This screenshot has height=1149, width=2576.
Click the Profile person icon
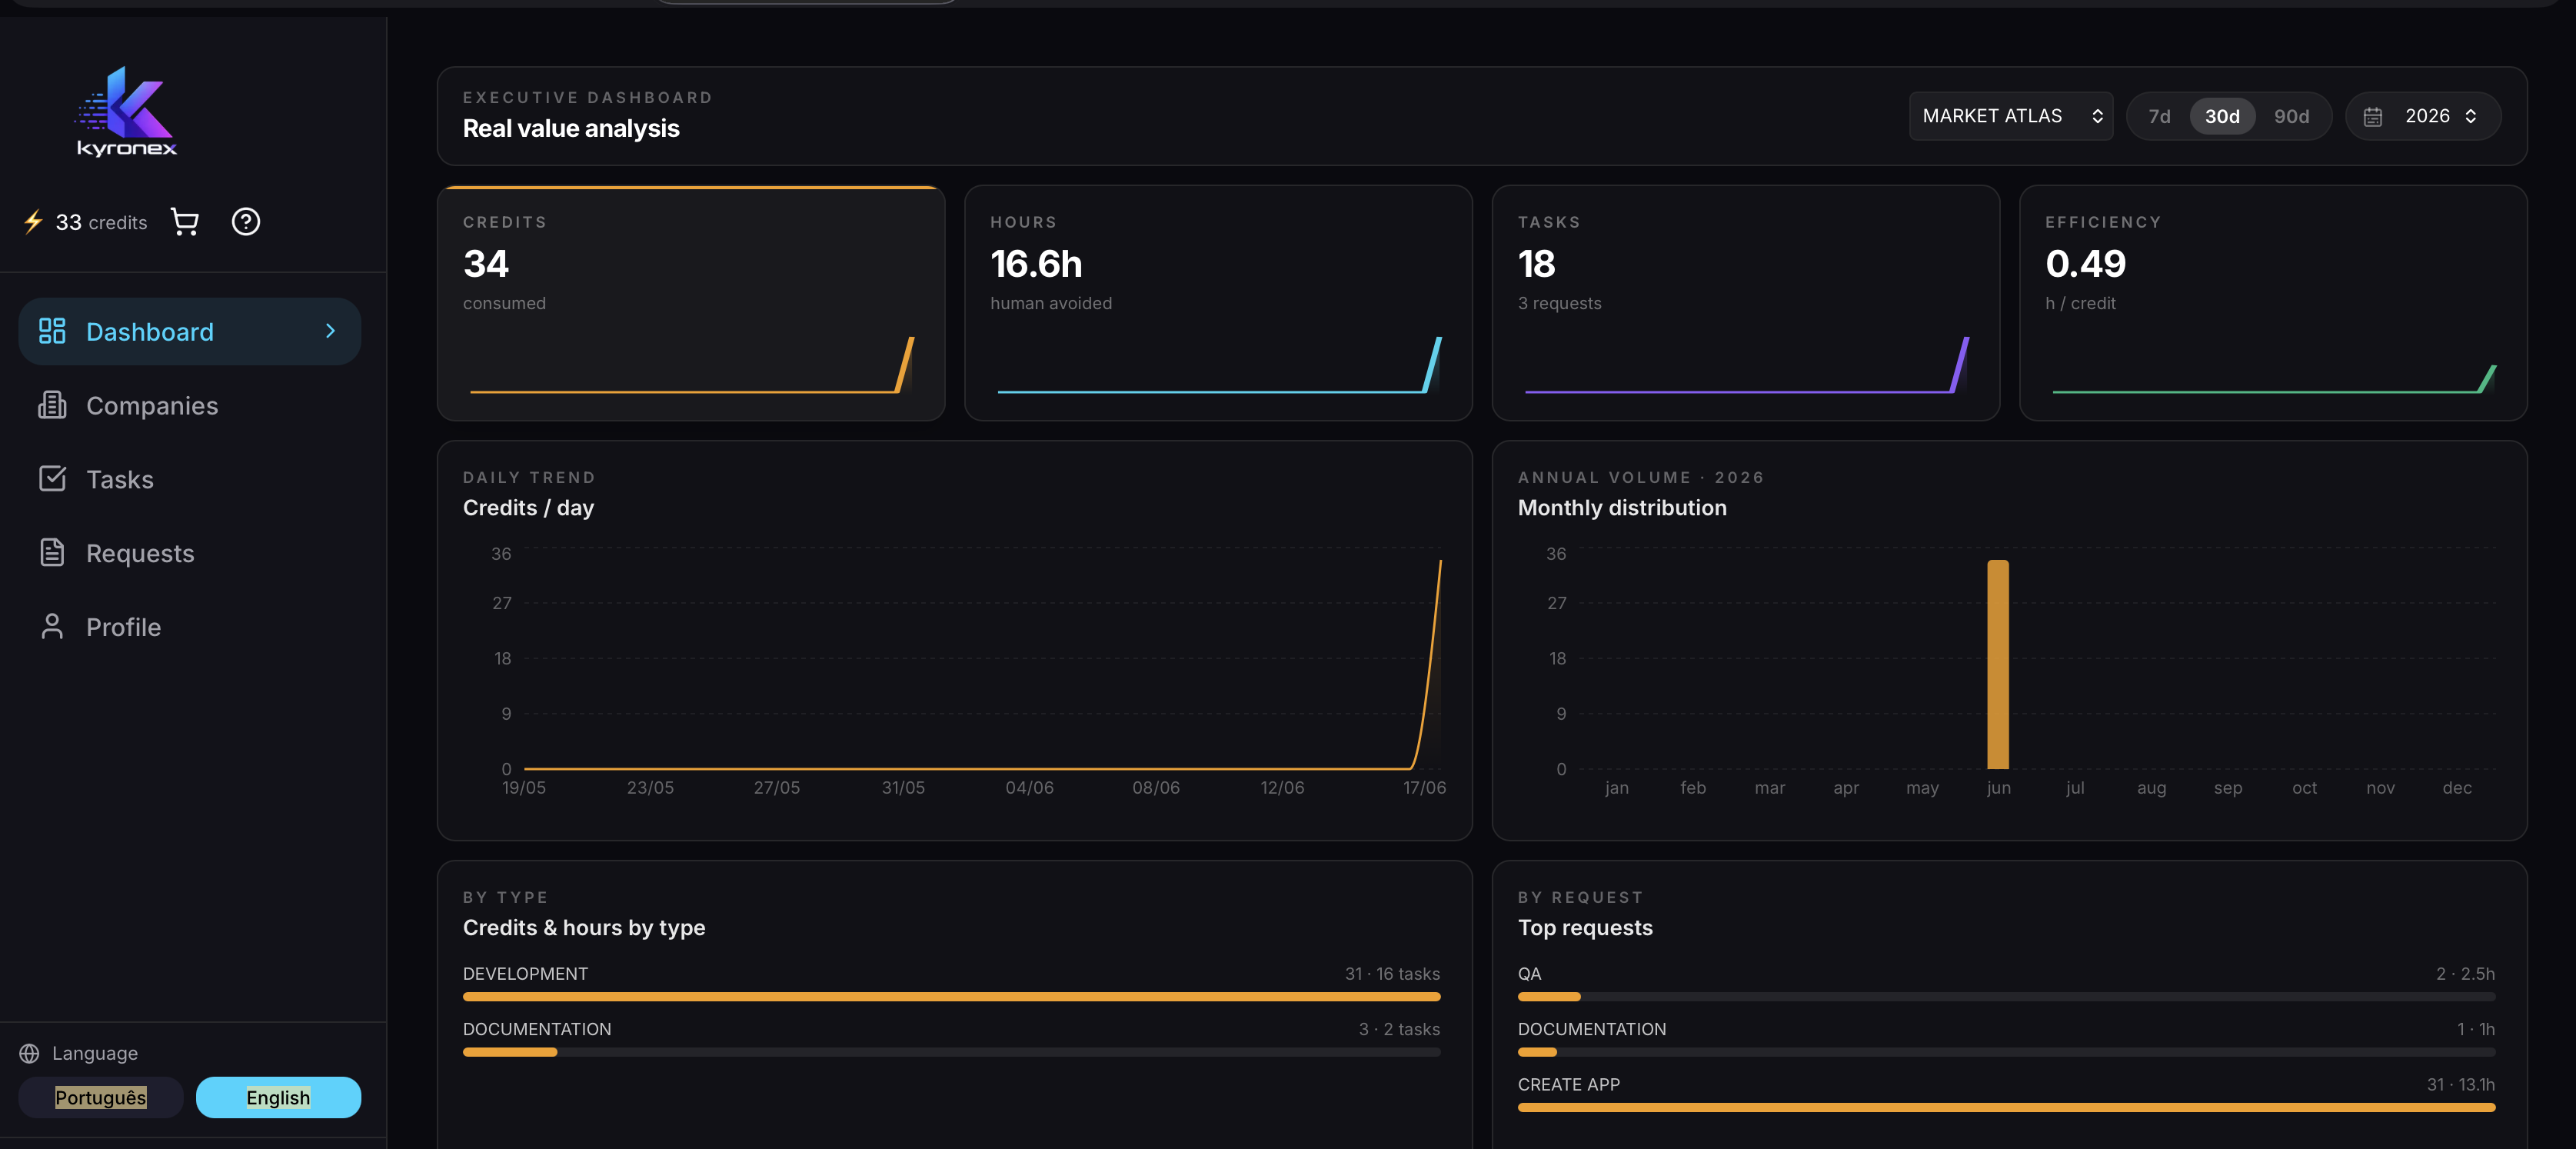click(x=52, y=627)
